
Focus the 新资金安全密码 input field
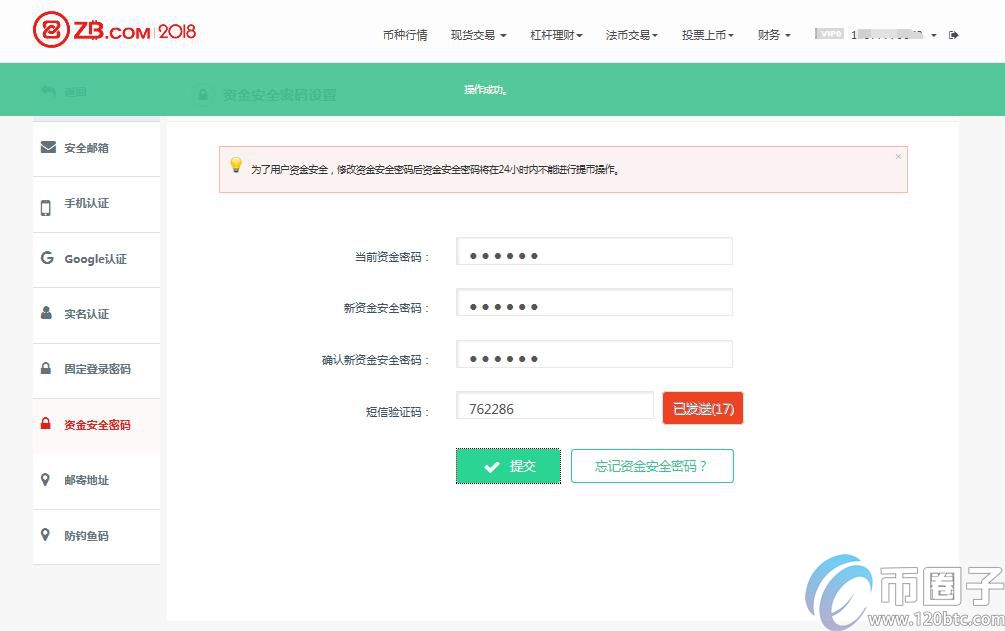point(594,303)
